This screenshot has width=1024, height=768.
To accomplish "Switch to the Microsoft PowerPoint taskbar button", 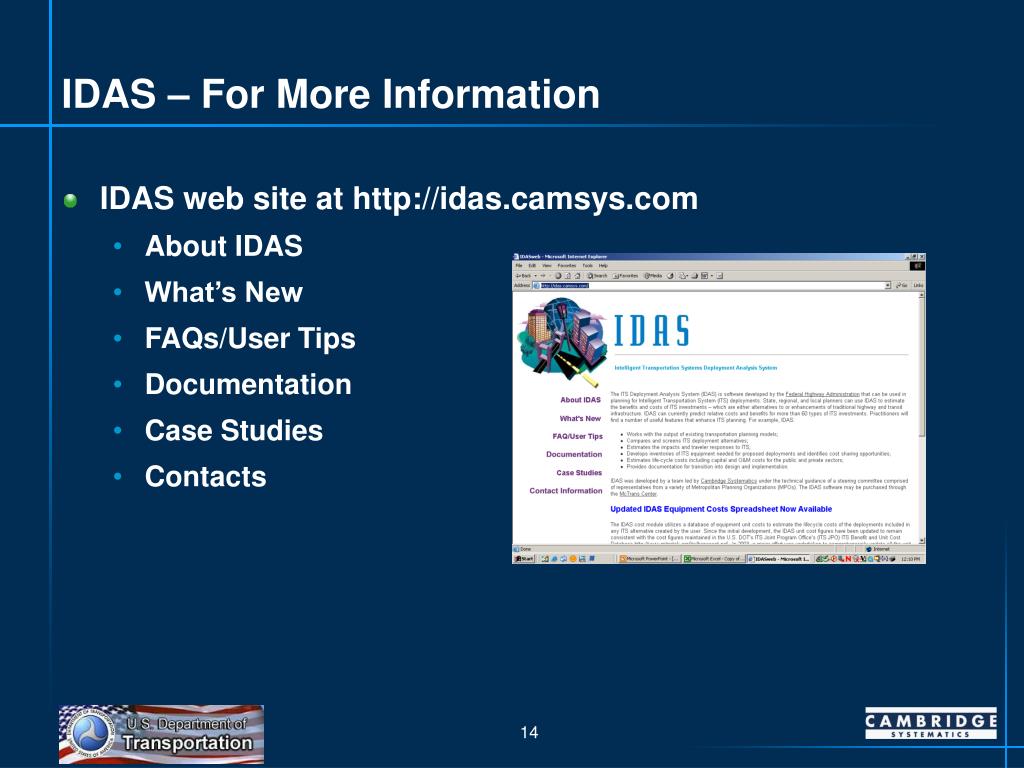I will 649,559.
